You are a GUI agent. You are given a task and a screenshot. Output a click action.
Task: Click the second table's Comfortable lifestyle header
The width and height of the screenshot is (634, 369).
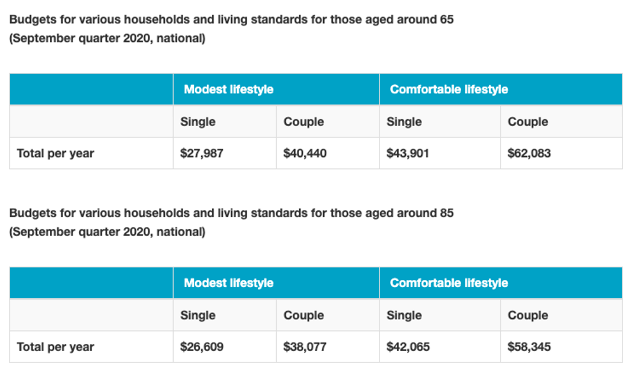(501, 283)
